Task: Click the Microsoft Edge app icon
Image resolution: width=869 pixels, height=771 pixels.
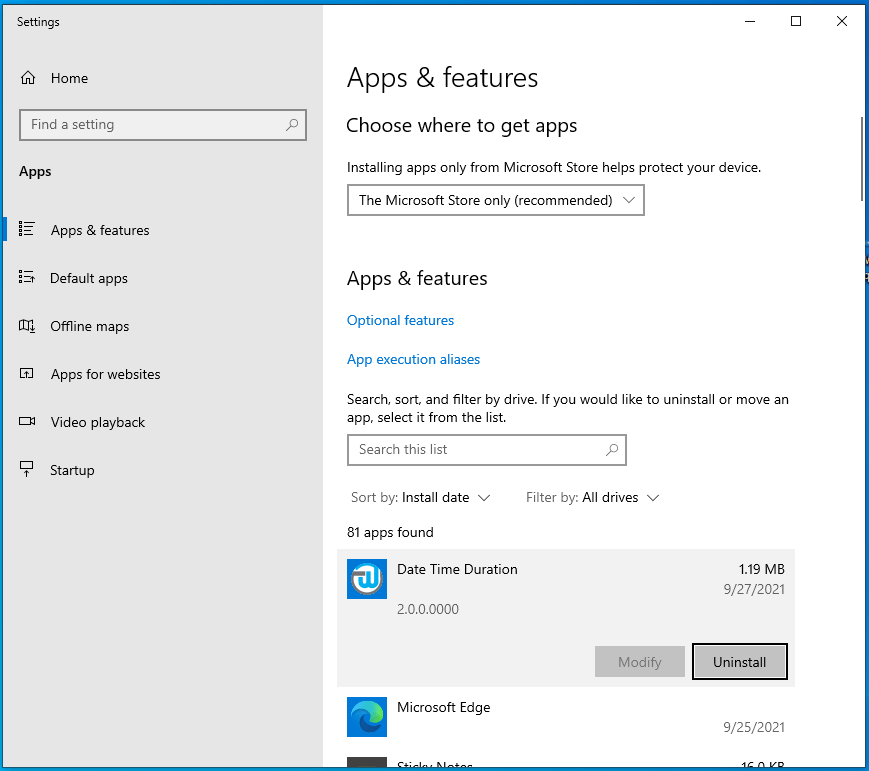Action: tap(367, 717)
